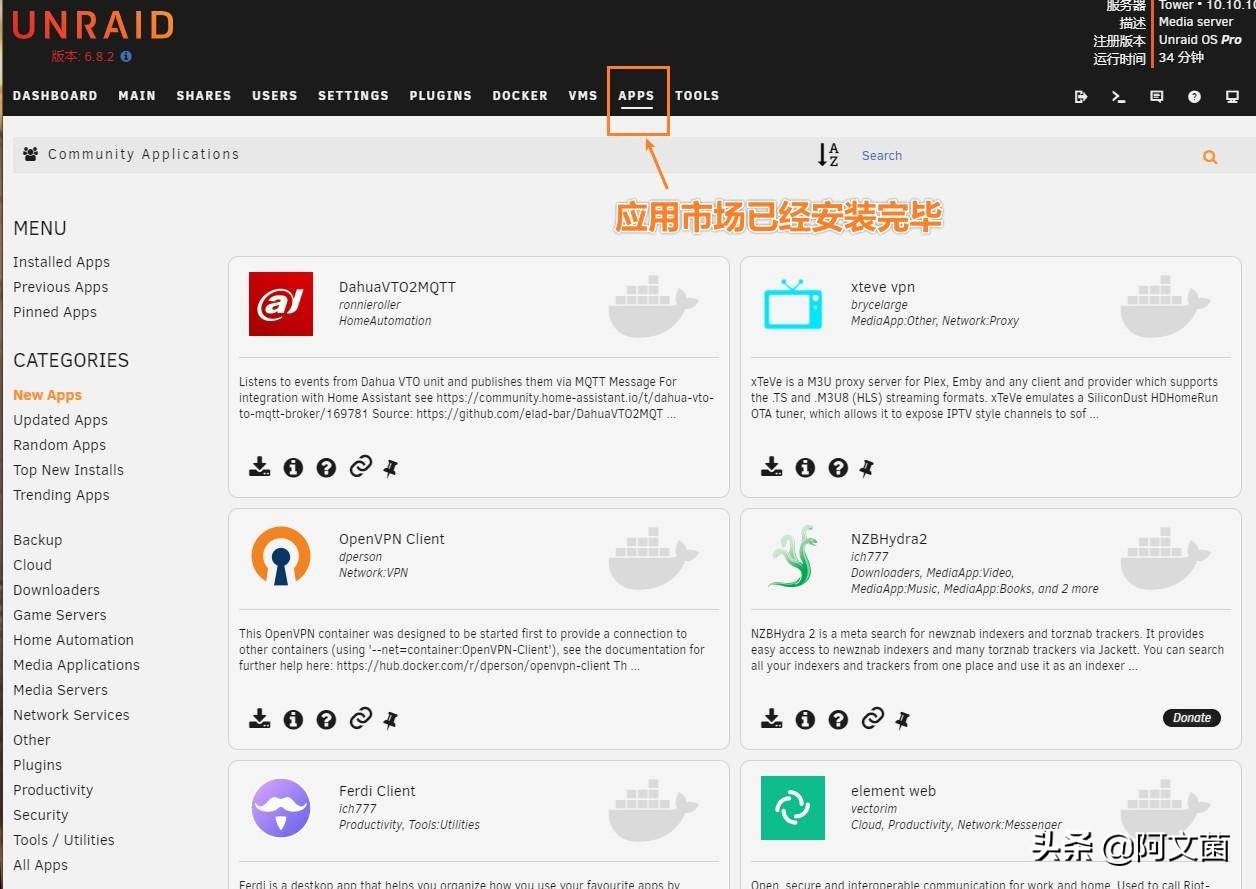This screenshot has width=1256, height=889.
Task: Browse the Trending Apps category
Action: click(61, 494)
